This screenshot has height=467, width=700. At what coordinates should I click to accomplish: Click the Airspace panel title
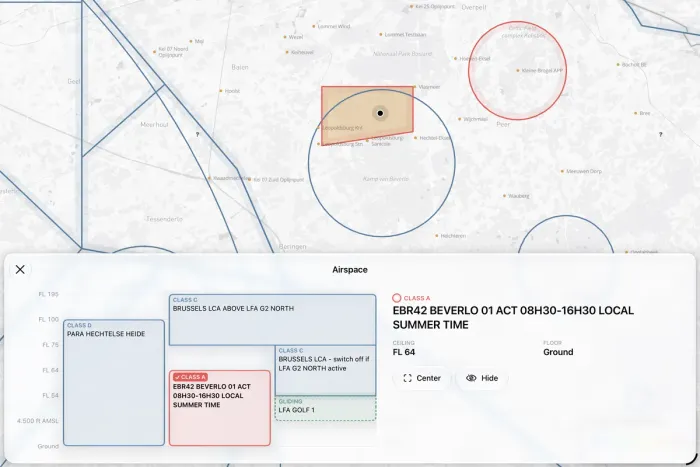pyautogui.click(x=350, y=270)
